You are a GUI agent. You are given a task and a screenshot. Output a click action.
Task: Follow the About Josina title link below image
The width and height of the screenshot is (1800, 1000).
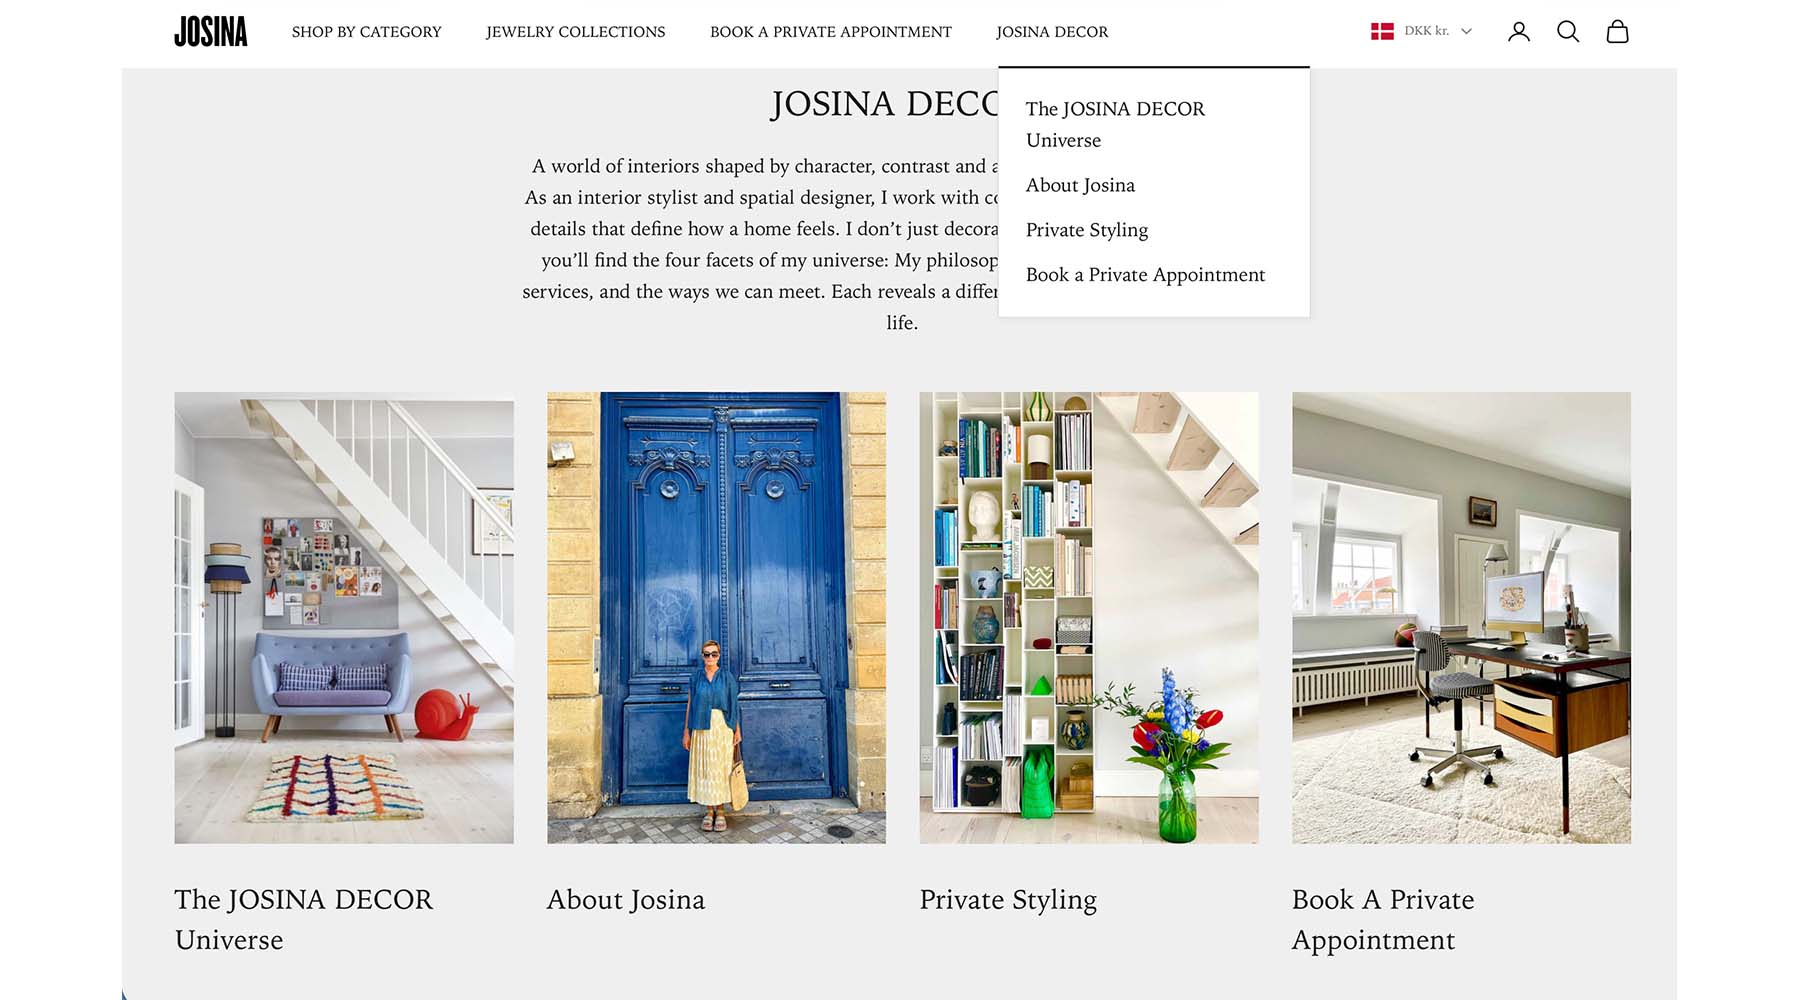coord(626,900)
